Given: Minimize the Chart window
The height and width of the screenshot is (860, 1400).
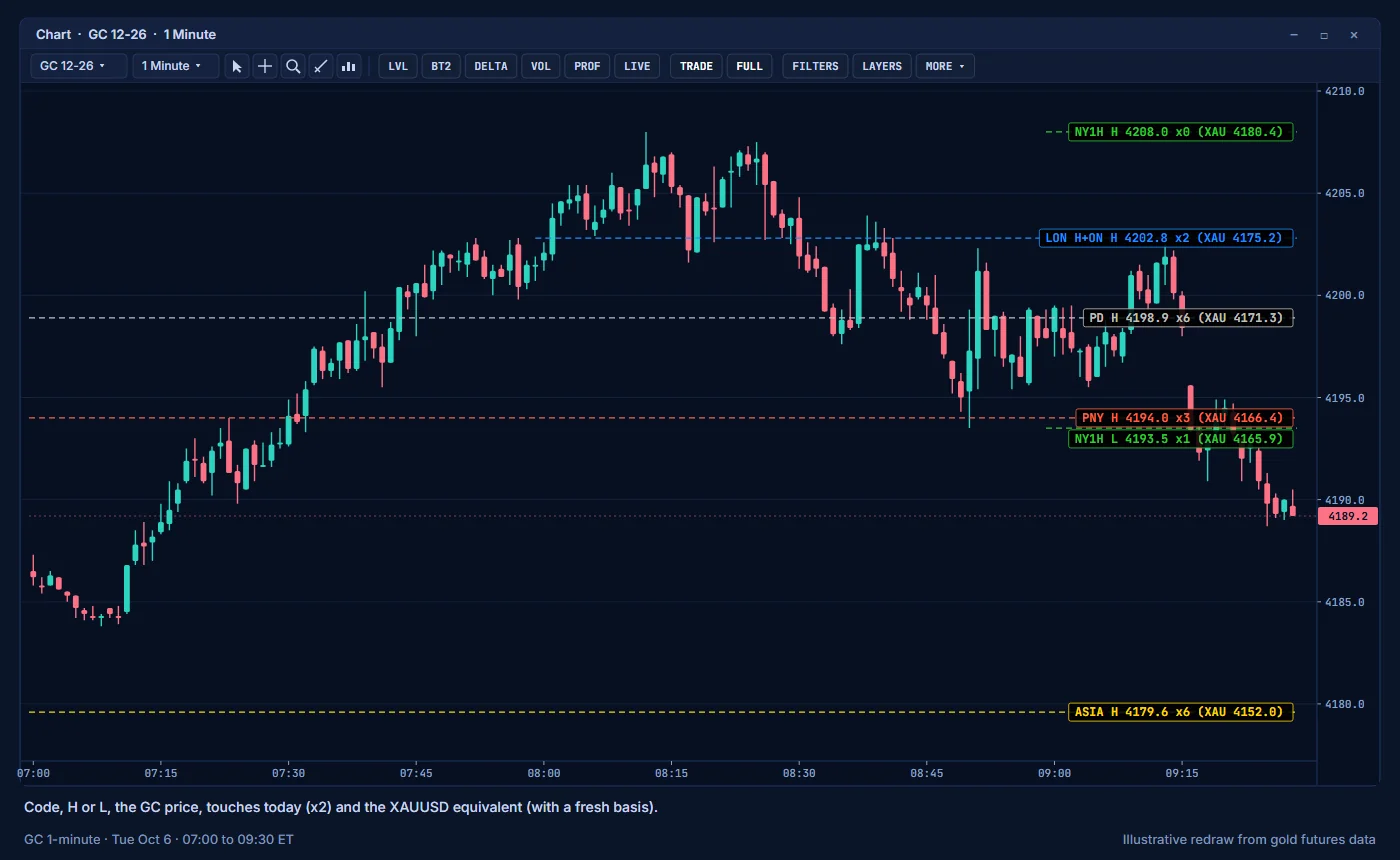Looking at the screenshot, I should 1294,35.
